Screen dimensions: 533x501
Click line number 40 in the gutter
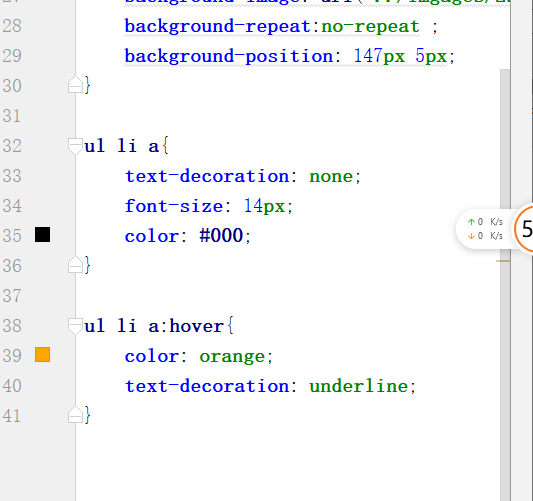point(12,386)
